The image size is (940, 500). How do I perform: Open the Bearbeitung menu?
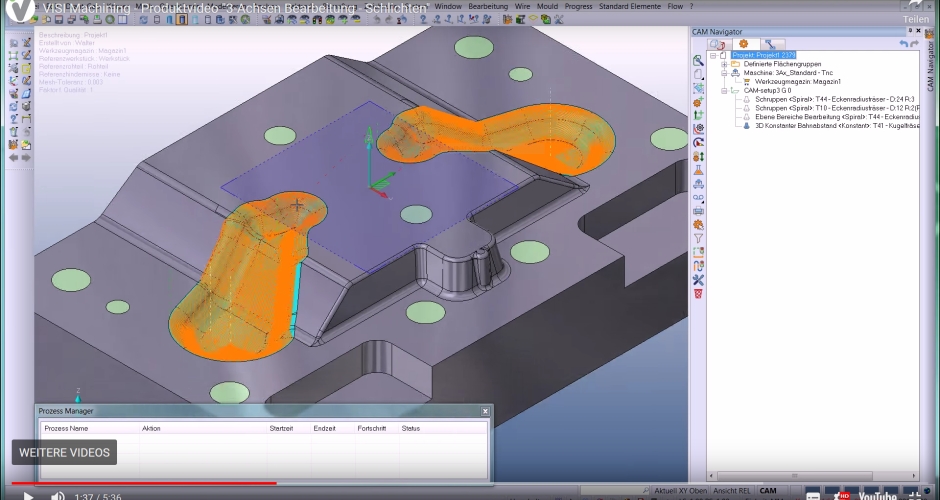pos(488,7)
